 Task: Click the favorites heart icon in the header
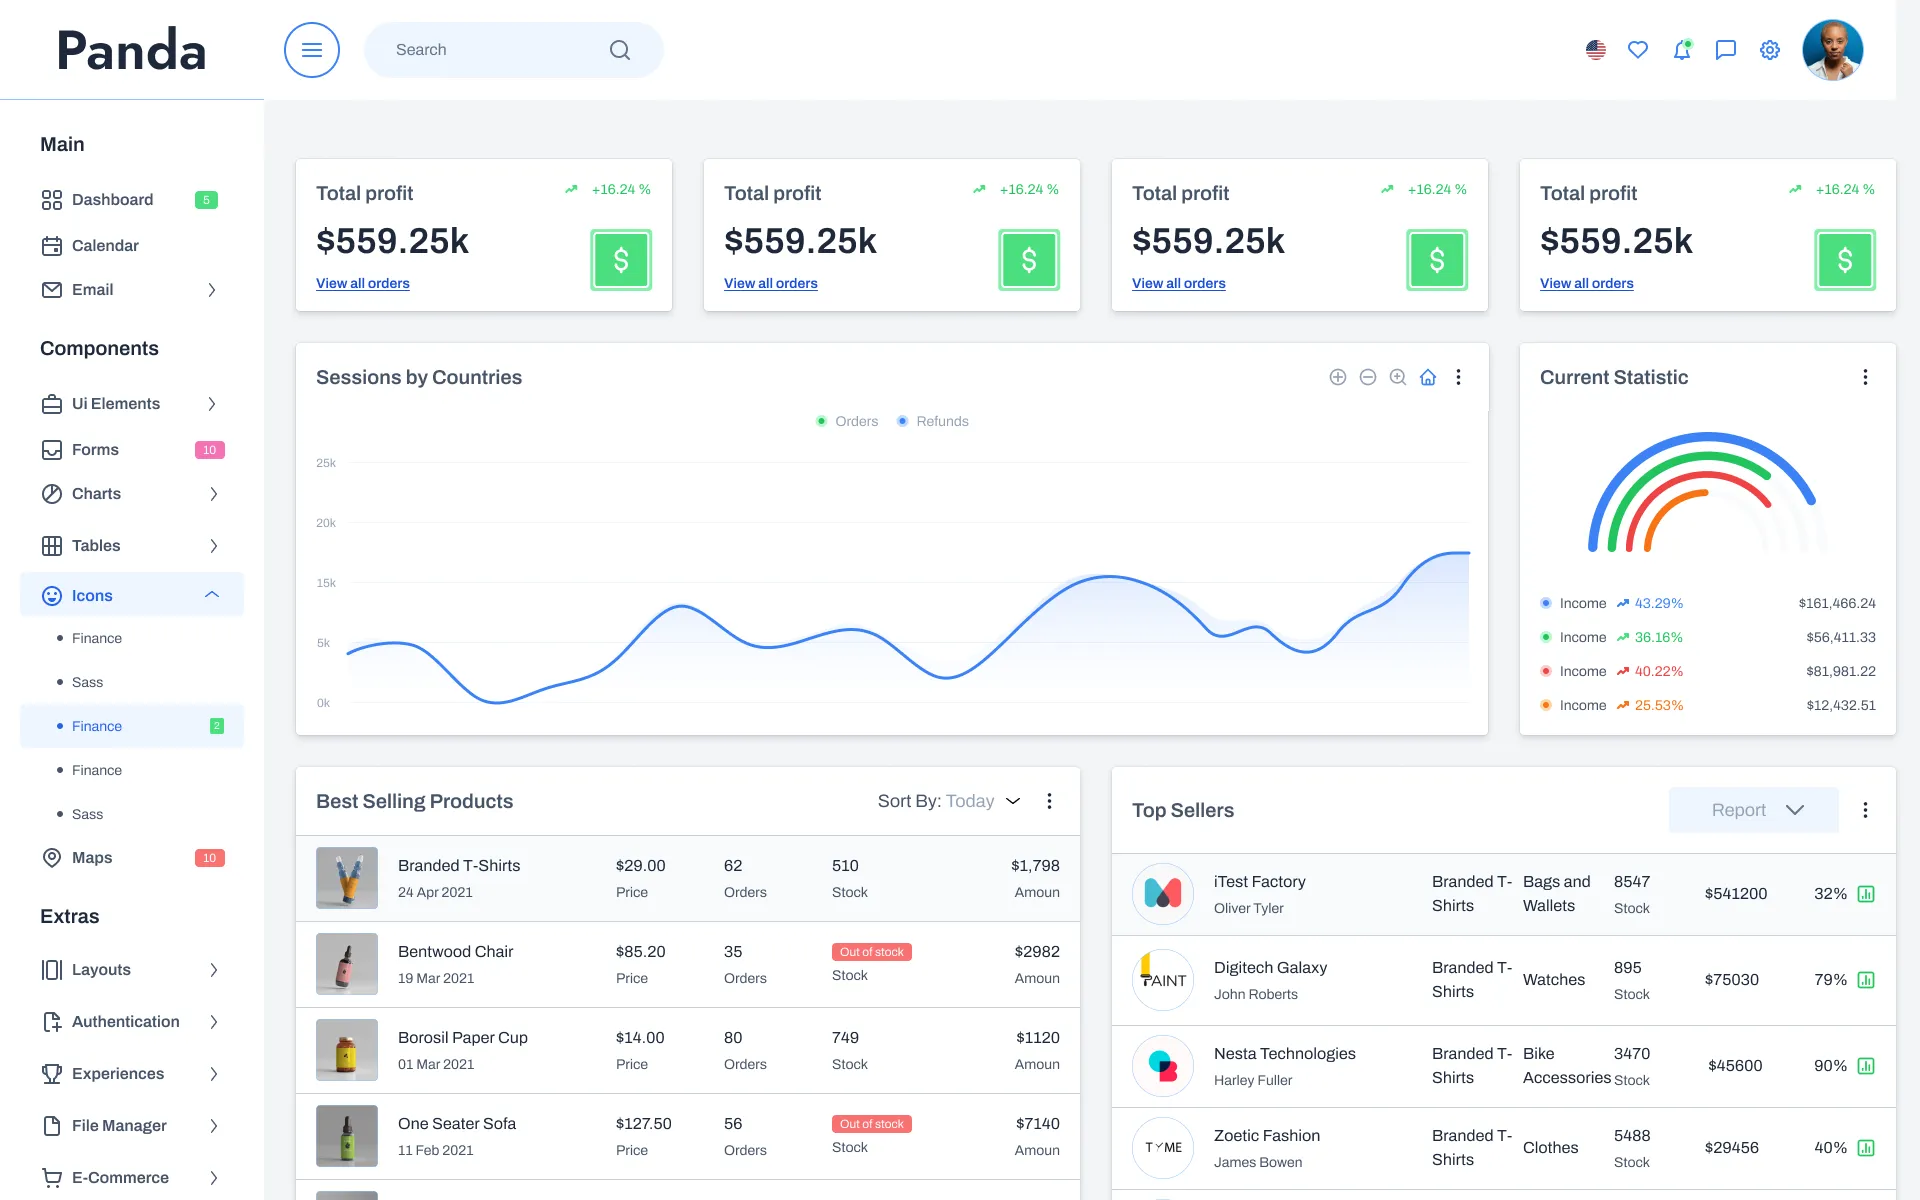pyautogui.click(x=1637, y=49)
